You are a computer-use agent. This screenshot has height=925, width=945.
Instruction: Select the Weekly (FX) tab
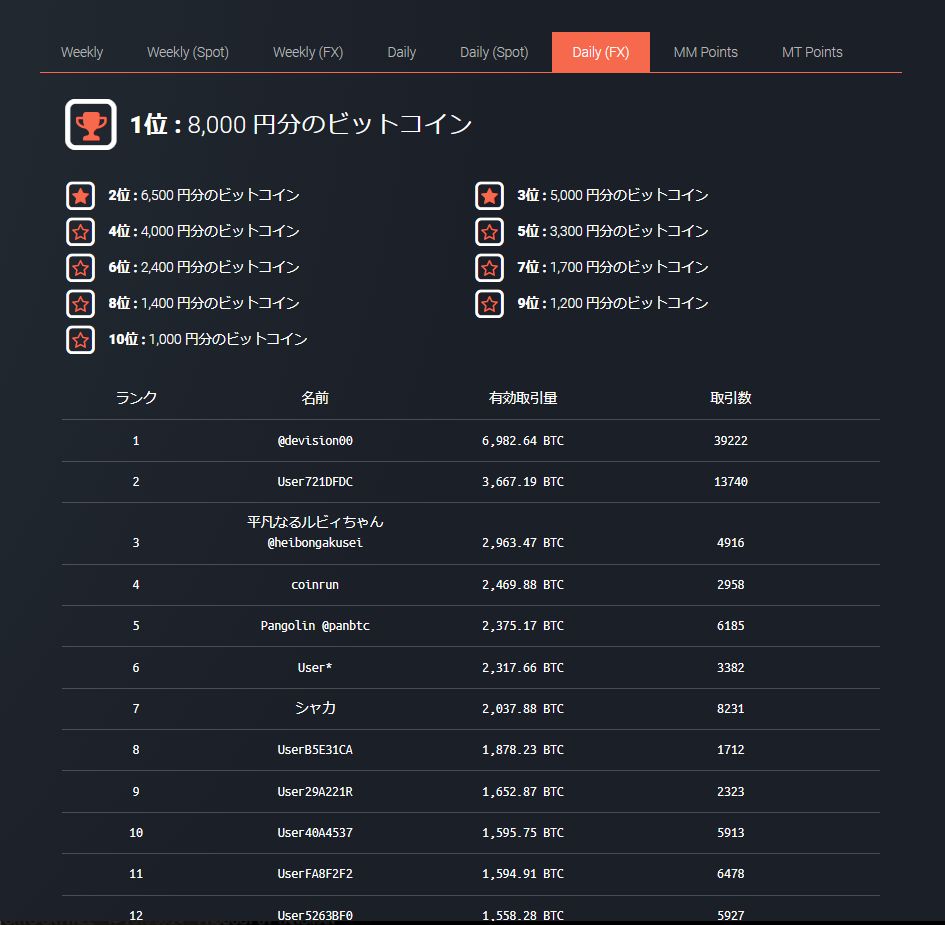click(308, 52)
